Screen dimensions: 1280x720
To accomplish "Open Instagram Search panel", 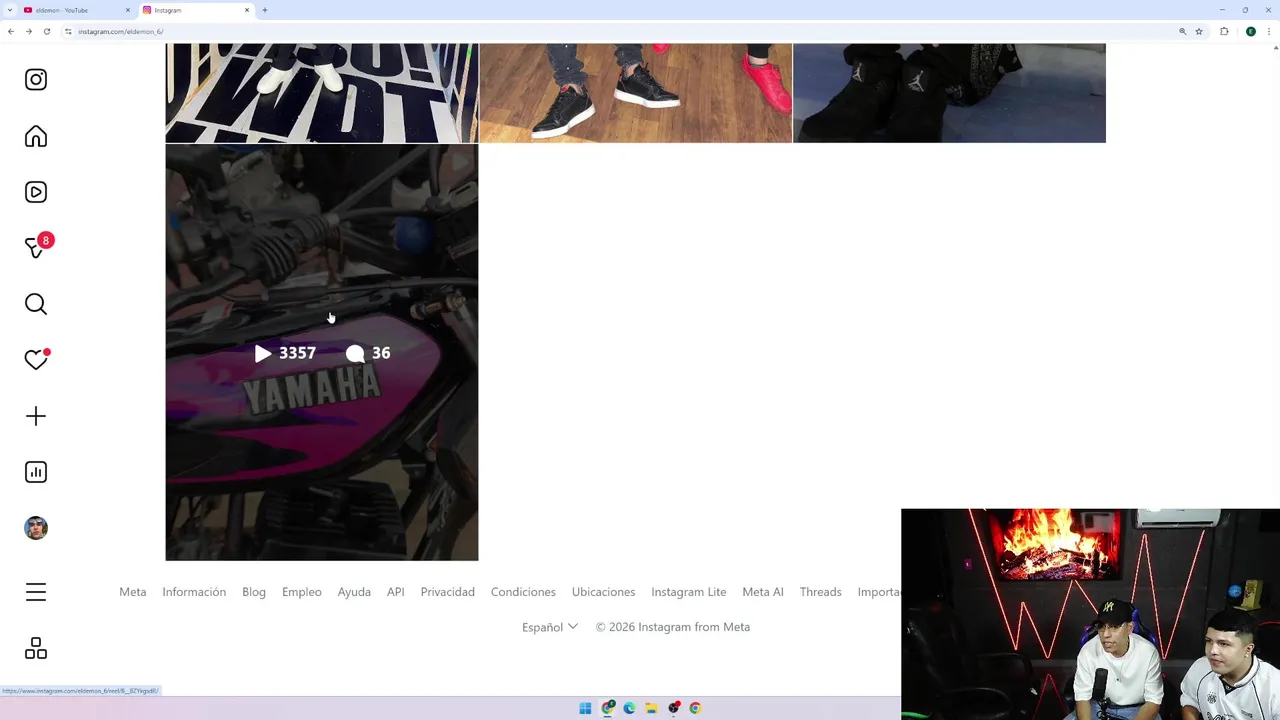I will (x=36, y=304).
